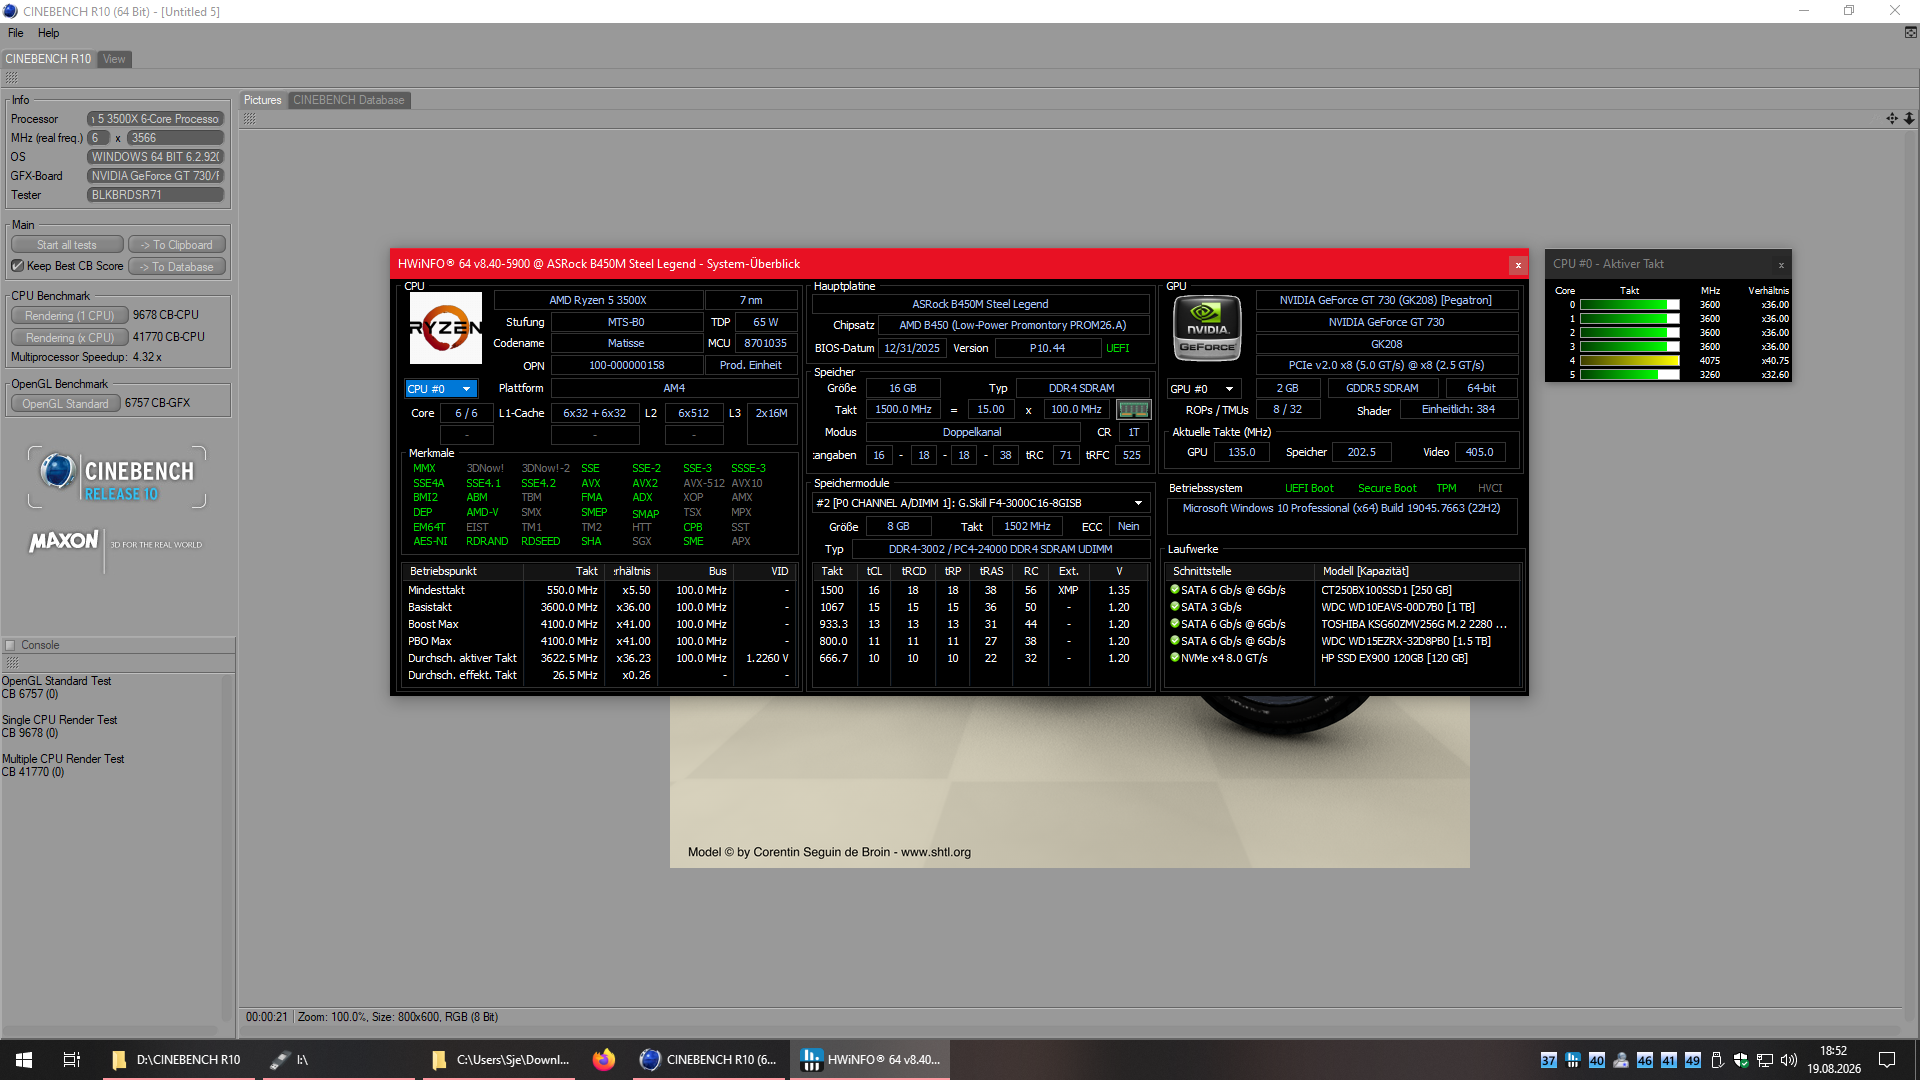Toggle the Keep Best CB Score checkbox

[x=18, y=266]
